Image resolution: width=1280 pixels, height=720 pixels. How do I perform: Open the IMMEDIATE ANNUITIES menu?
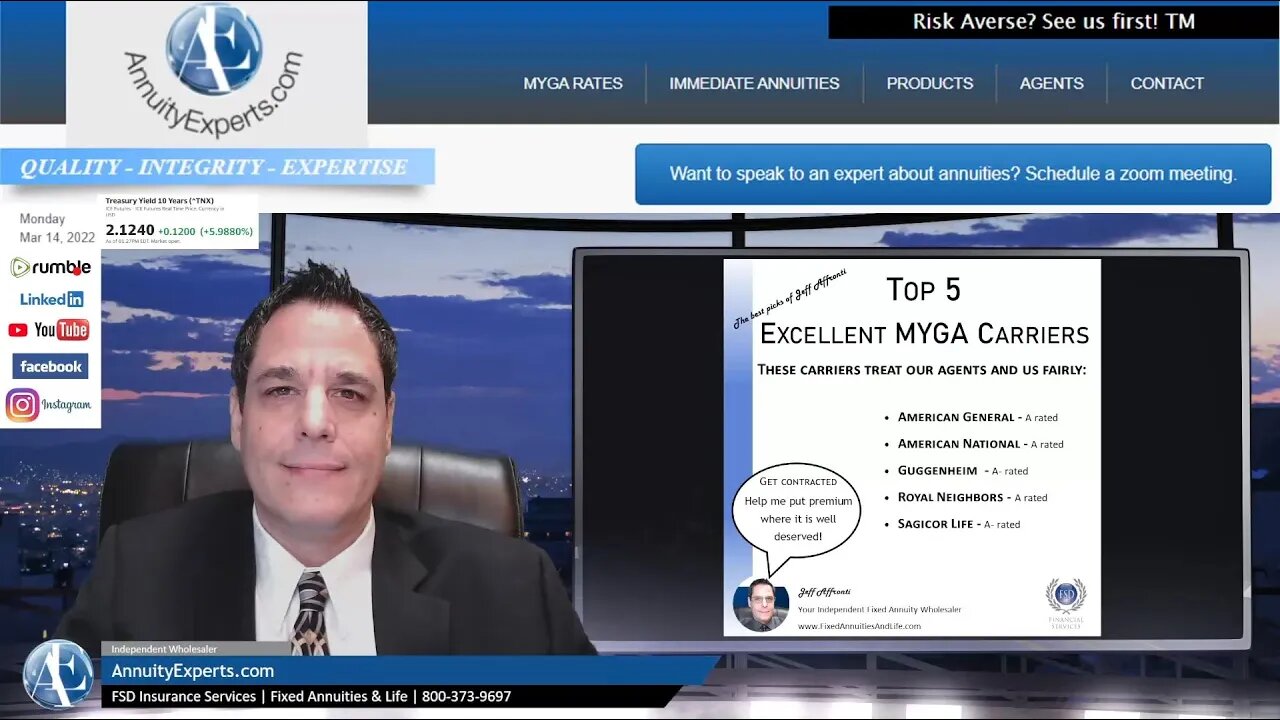coord(754,83)
